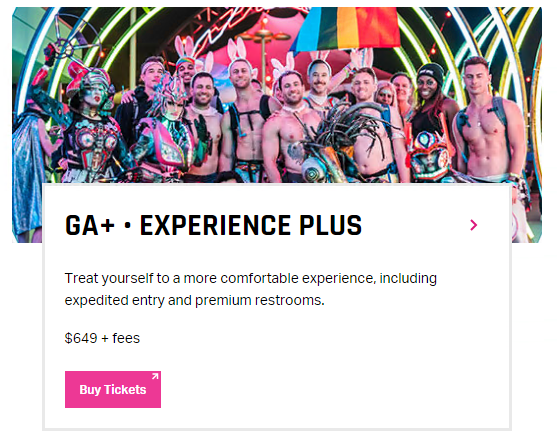Click the external-link arrow on Buy Tickets
The height and width of the screenshot is (442, 557).
pyautogui.click(x=155, y=376)
